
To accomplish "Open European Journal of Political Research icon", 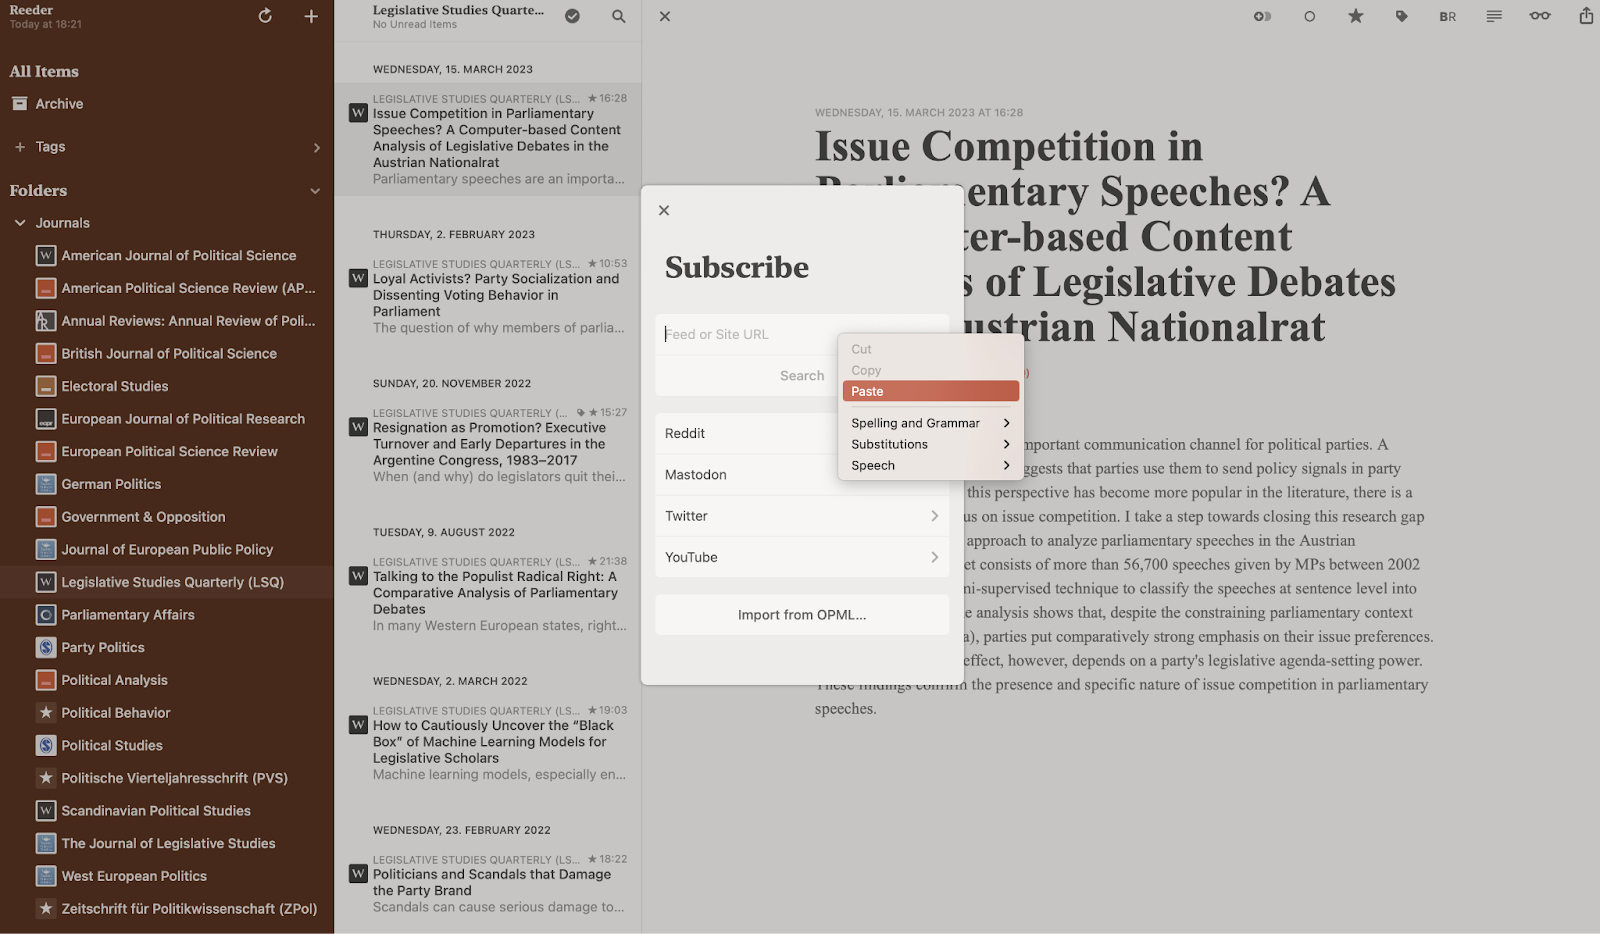I will (x=46, y=419).
